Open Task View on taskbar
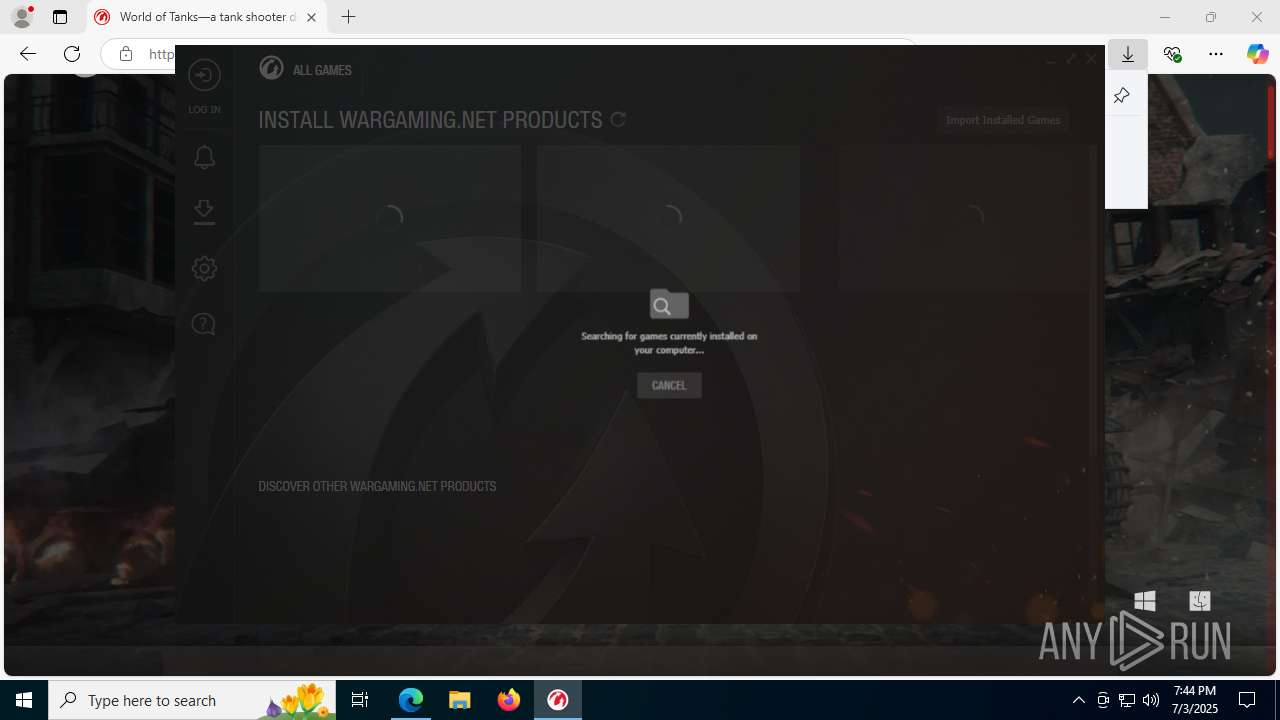 click(360, 700)
